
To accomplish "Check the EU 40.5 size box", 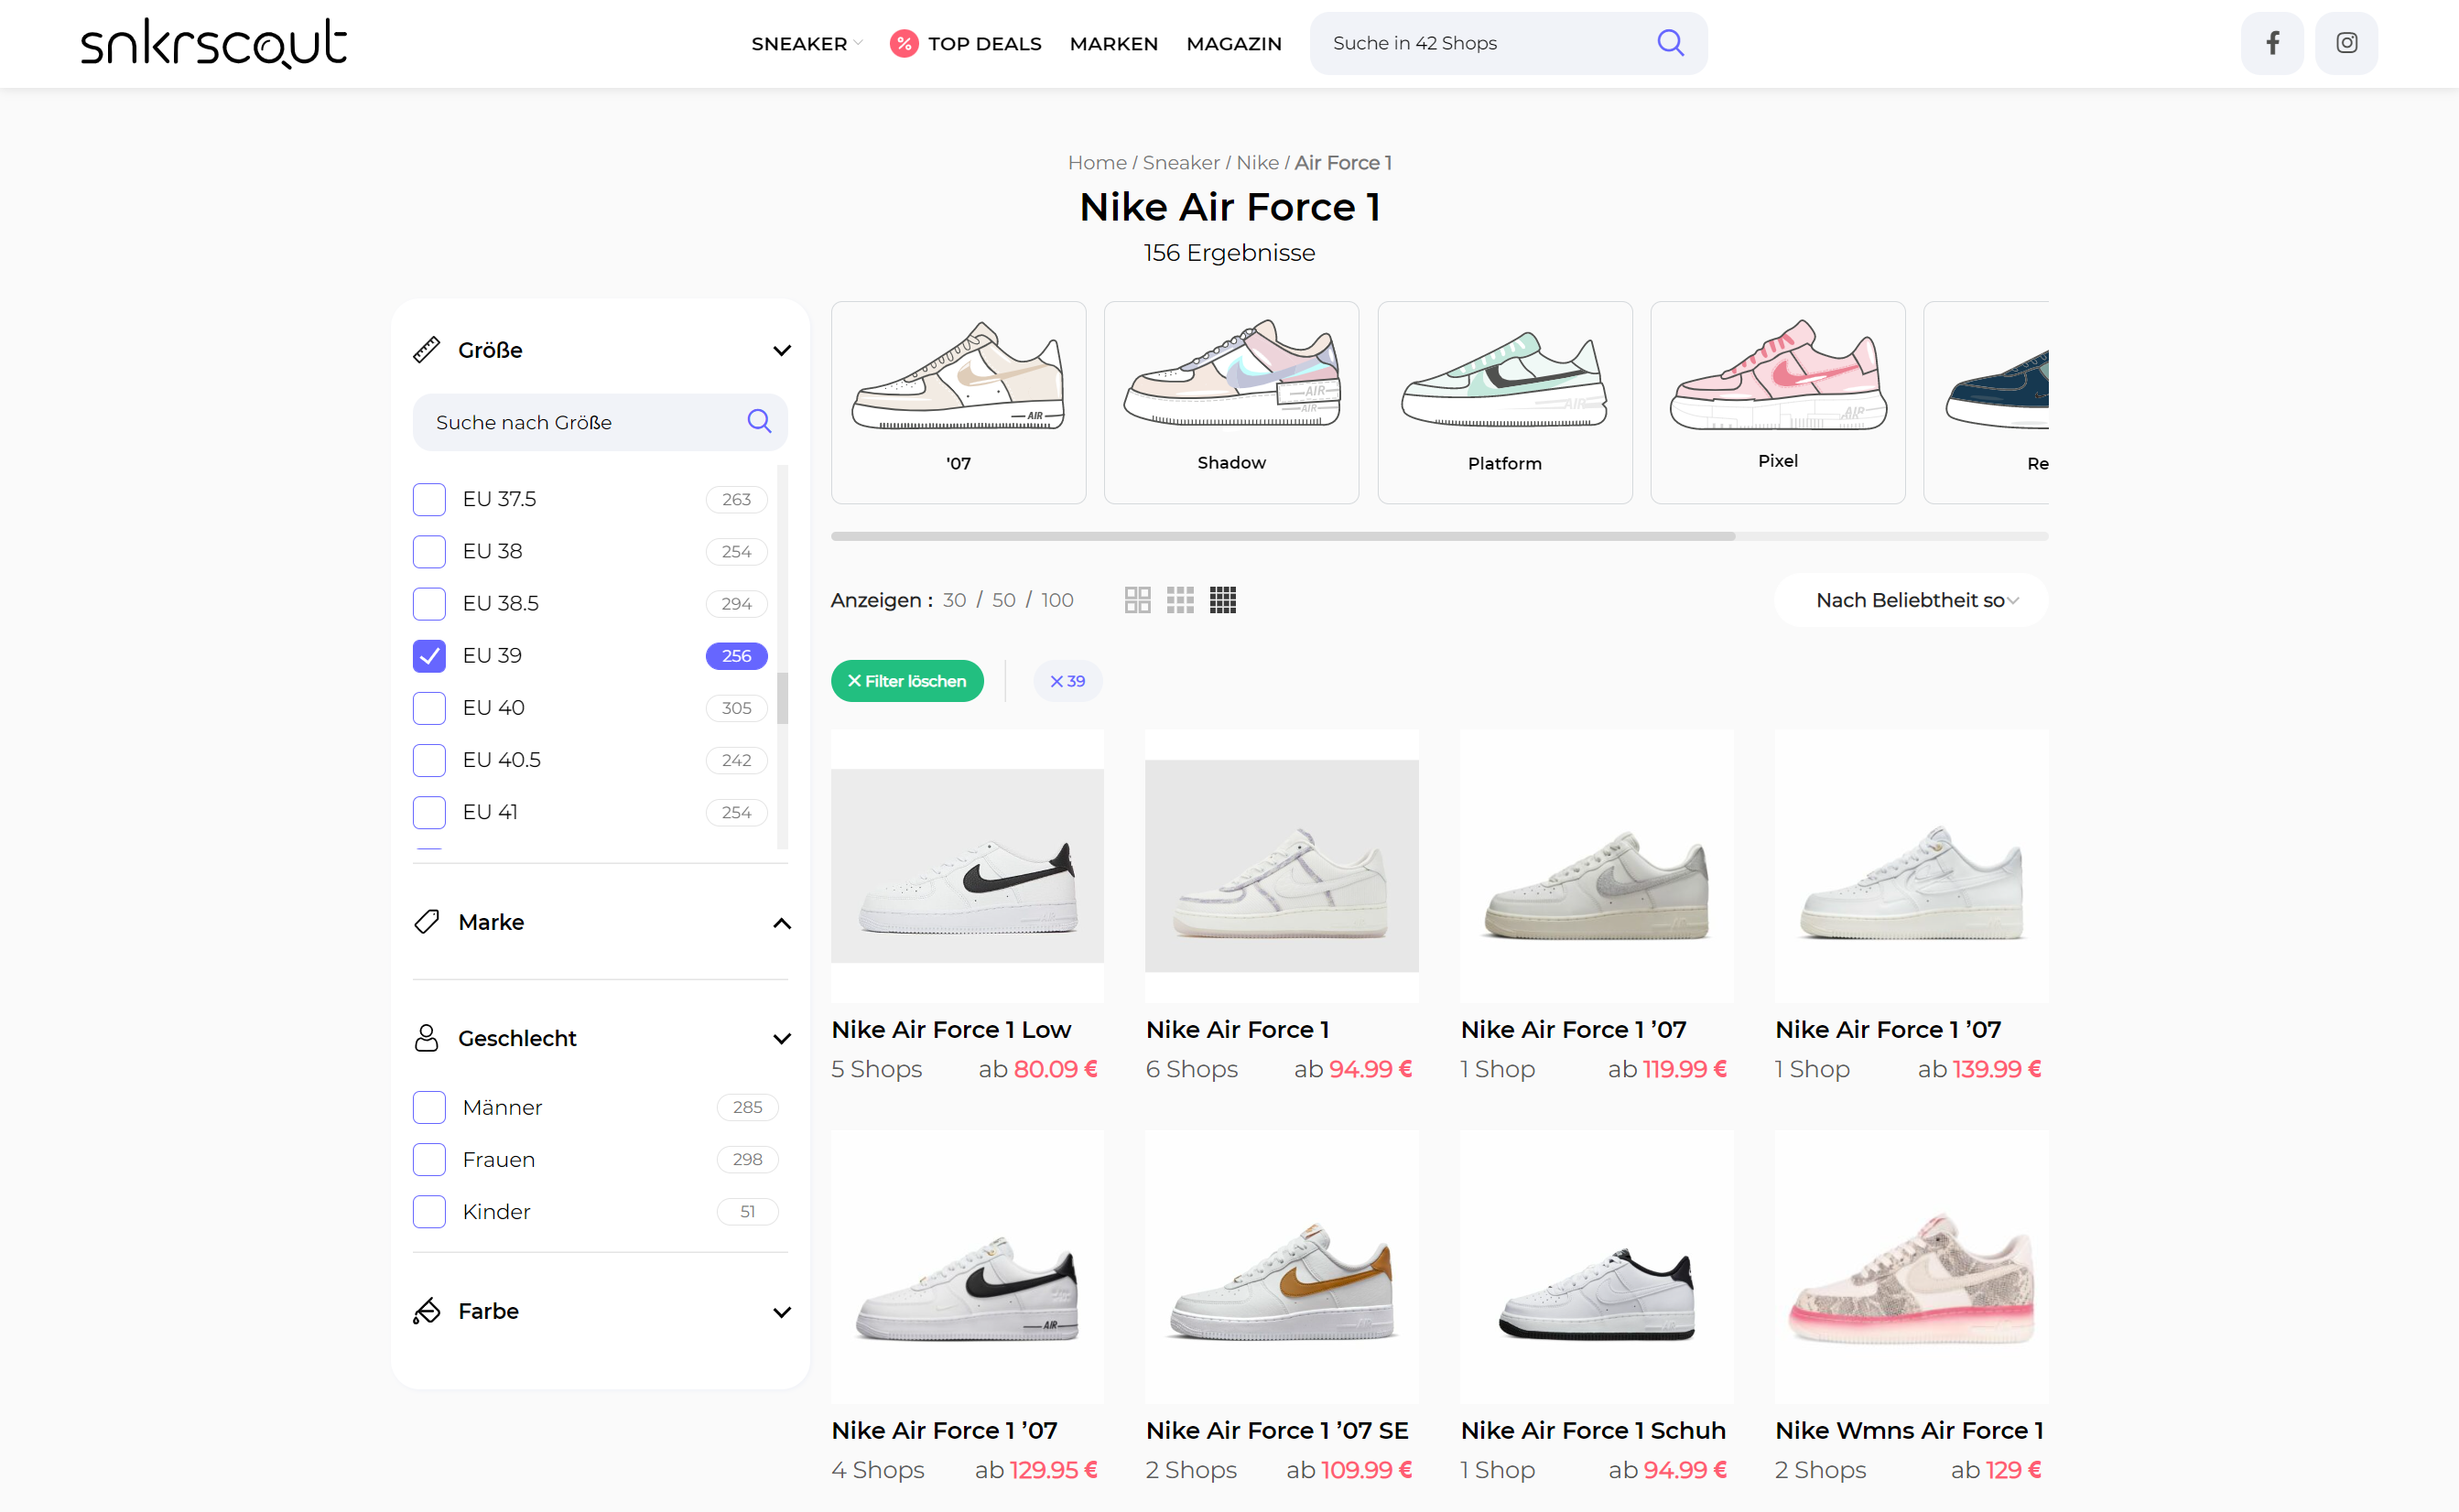I will click(429, 759).
